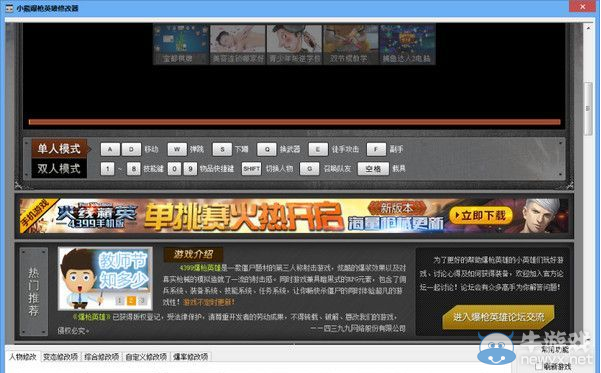Select the 爆率修改项 tab

click(x=190, y=357)
